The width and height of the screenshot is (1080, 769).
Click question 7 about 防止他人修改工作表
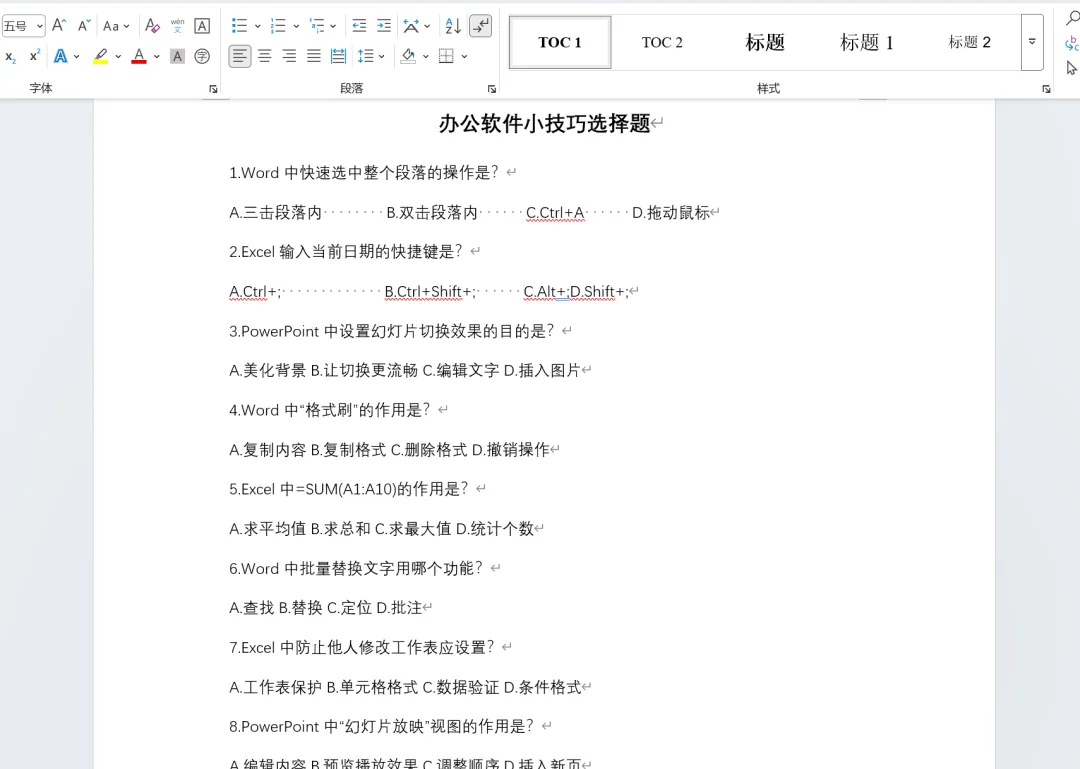click(x=362, y=648)
